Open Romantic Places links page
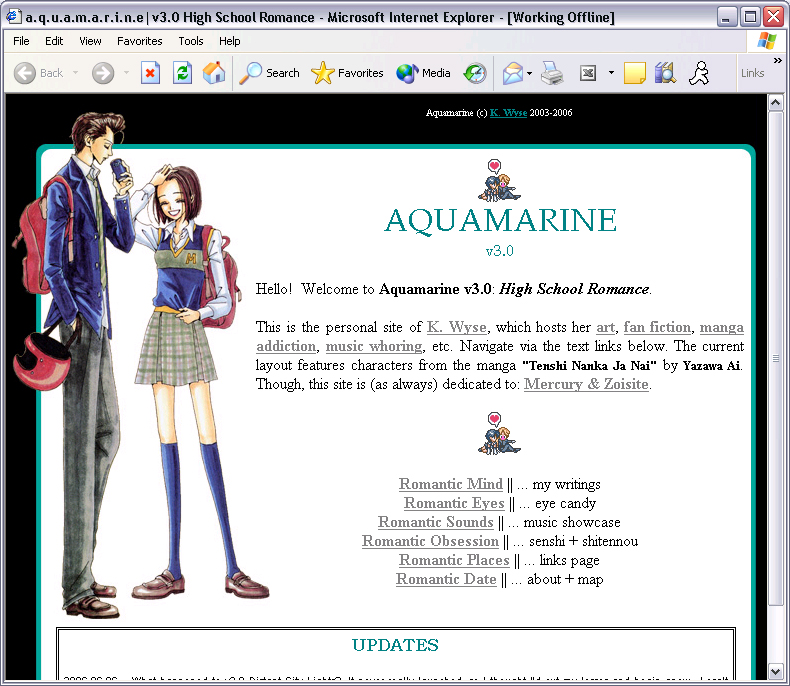The image size is (790, 686). (454, 560)
